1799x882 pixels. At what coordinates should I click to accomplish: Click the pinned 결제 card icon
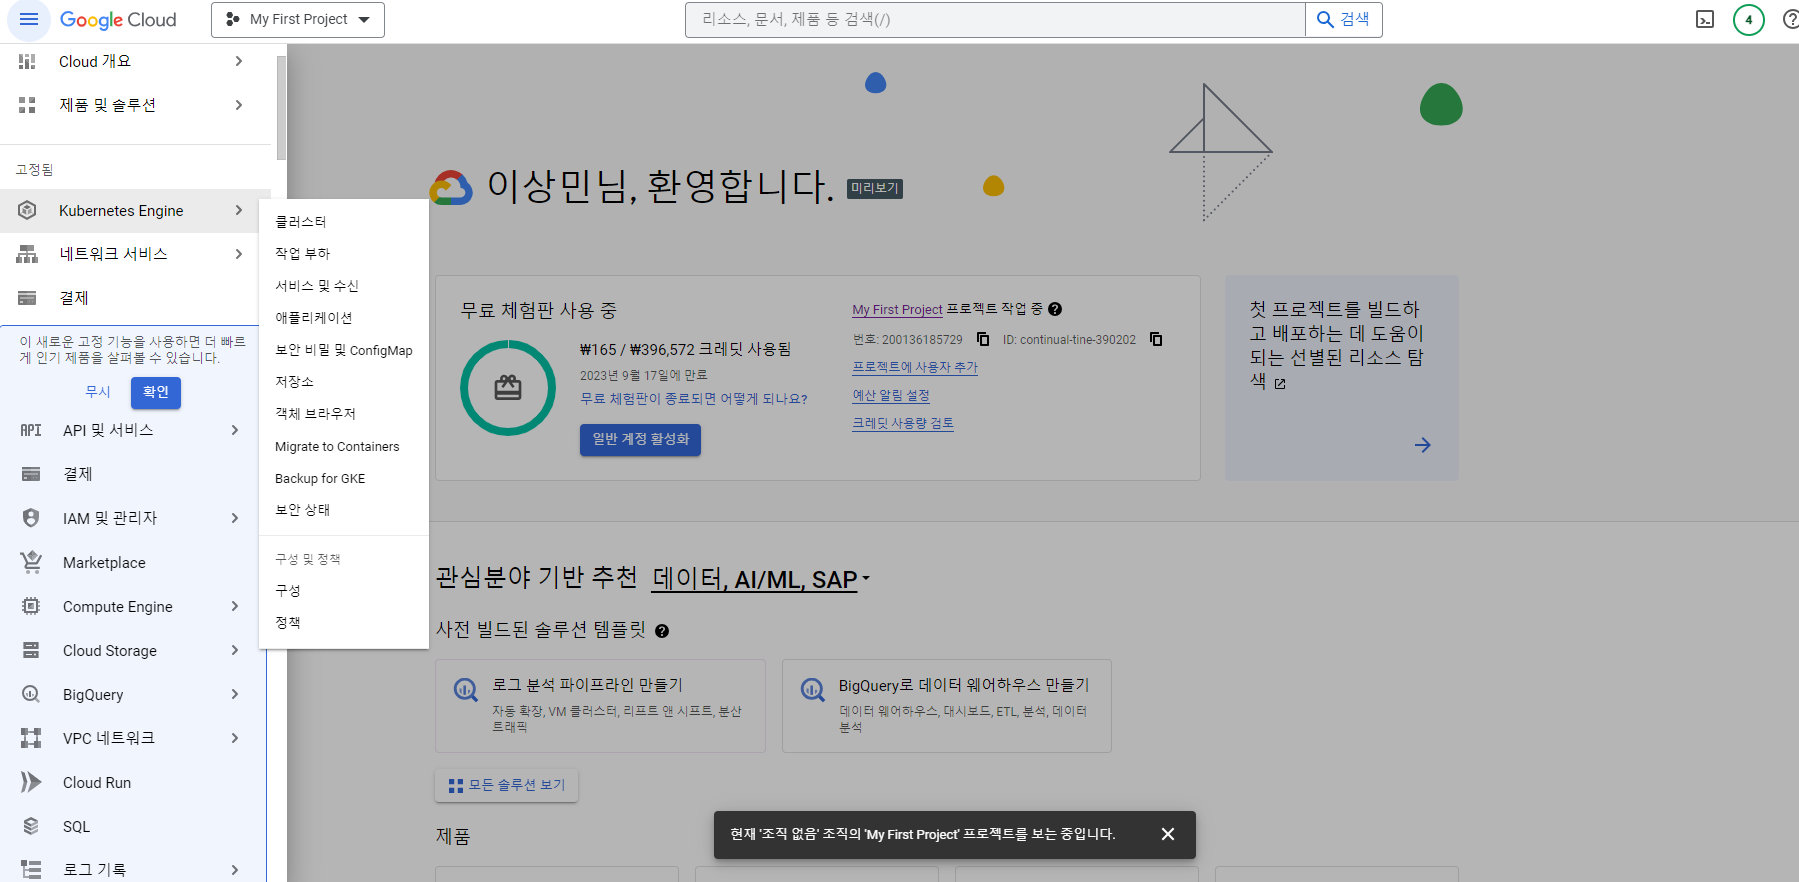[27, 298]
